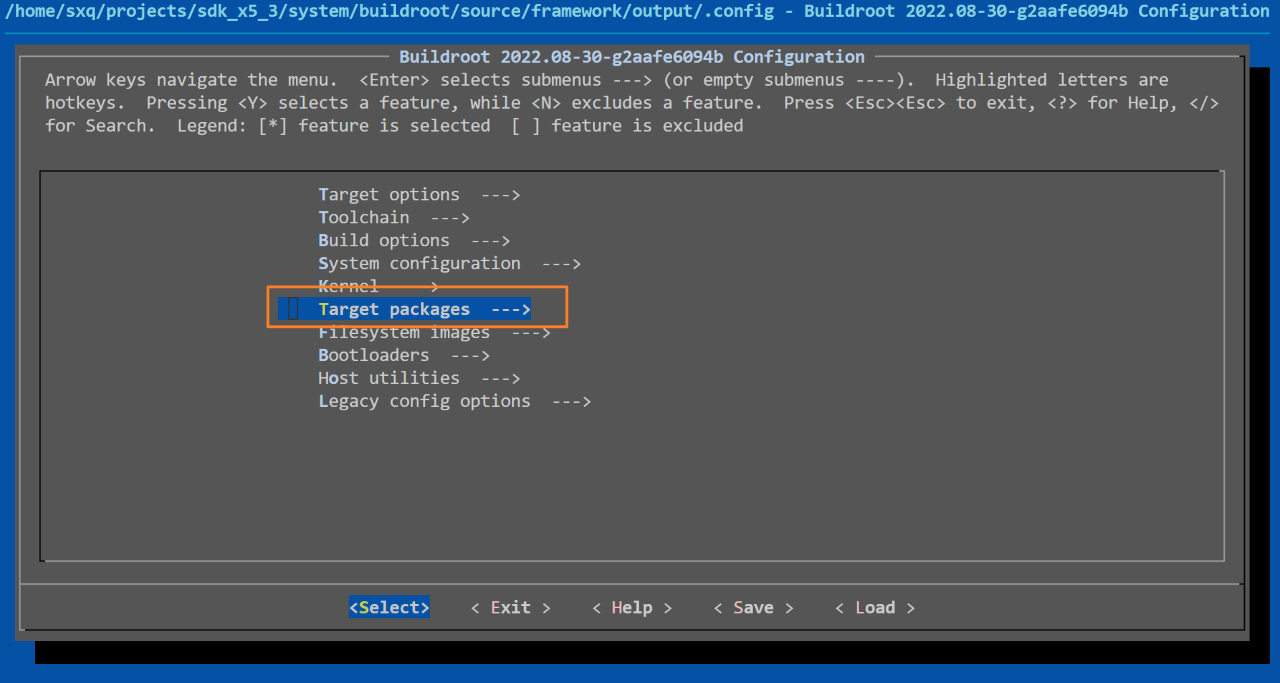Screen dimensions: 1280x683
Task: Open the Legacy config options submenu
Action: [x=454, y=401]
